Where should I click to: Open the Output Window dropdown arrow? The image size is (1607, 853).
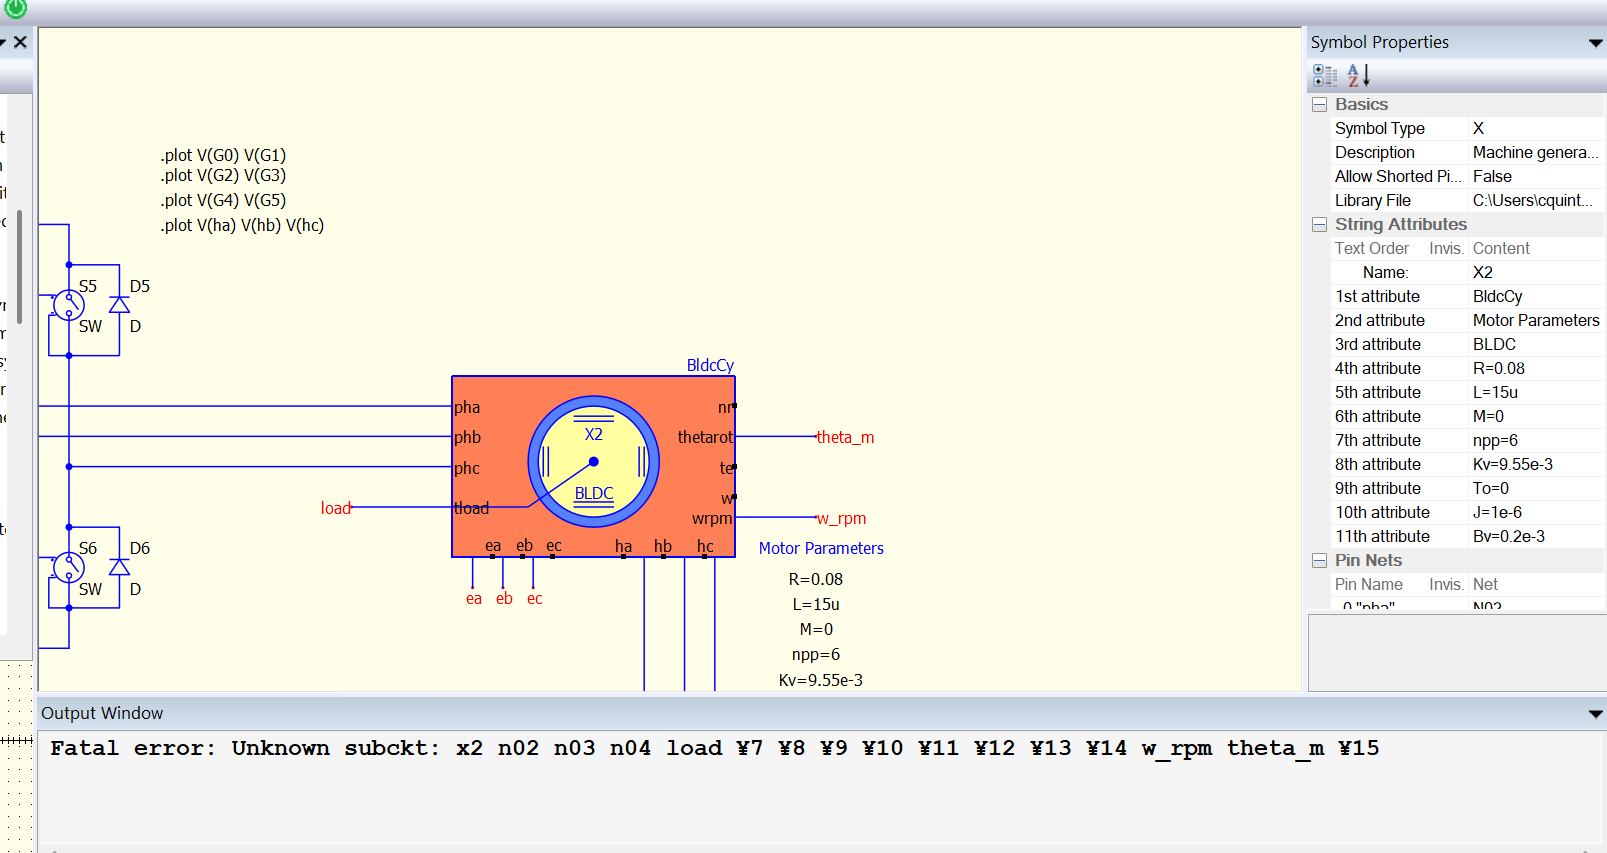(x=1595, y=714)
